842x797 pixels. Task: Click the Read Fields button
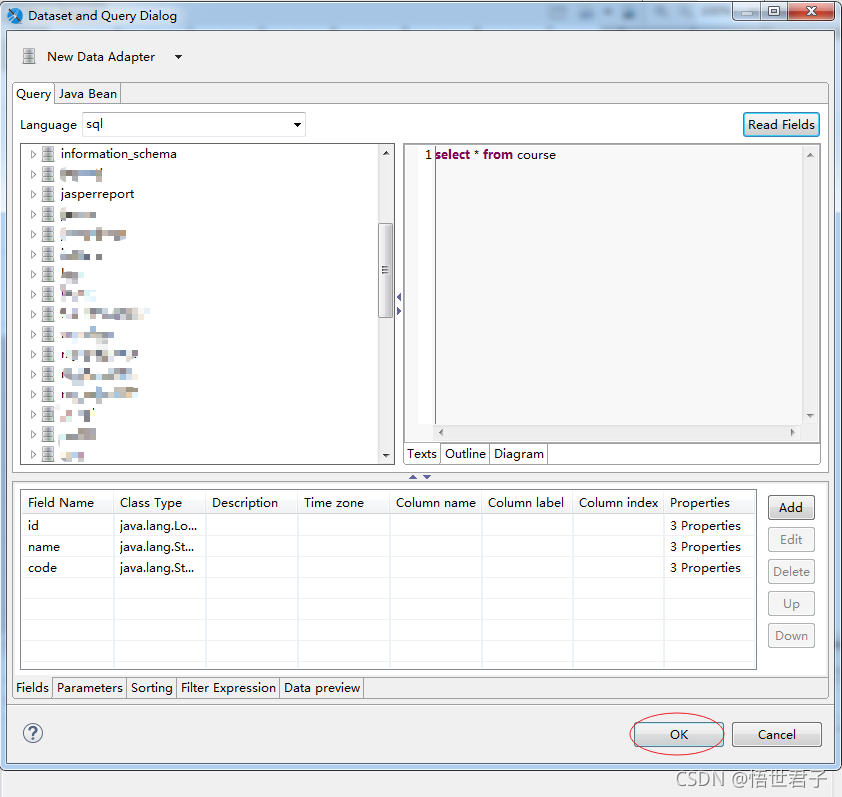point(780,124)
